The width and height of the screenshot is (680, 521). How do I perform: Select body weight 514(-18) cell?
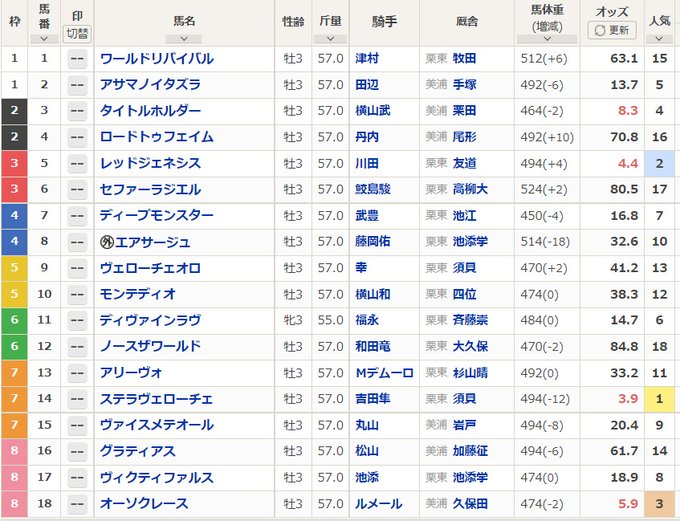pos(546,242)
